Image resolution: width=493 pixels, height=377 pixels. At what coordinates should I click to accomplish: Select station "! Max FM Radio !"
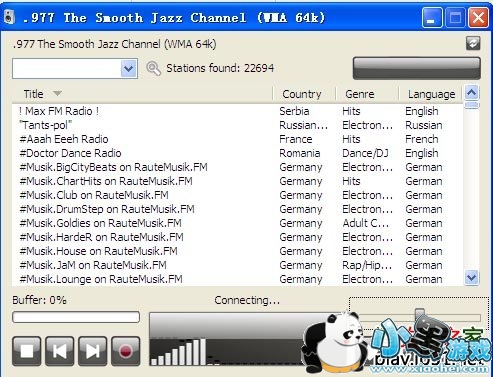[x=237, y=111]
